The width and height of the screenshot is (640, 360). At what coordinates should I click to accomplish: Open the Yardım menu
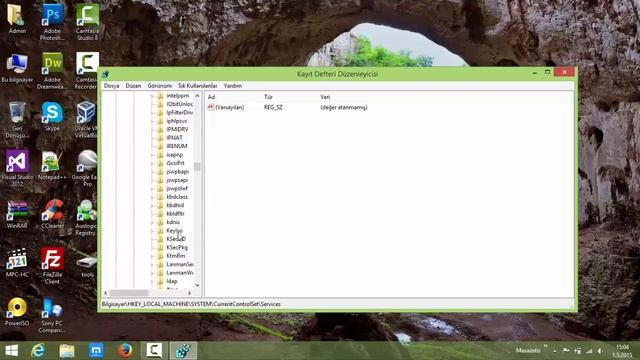(233, 86)
